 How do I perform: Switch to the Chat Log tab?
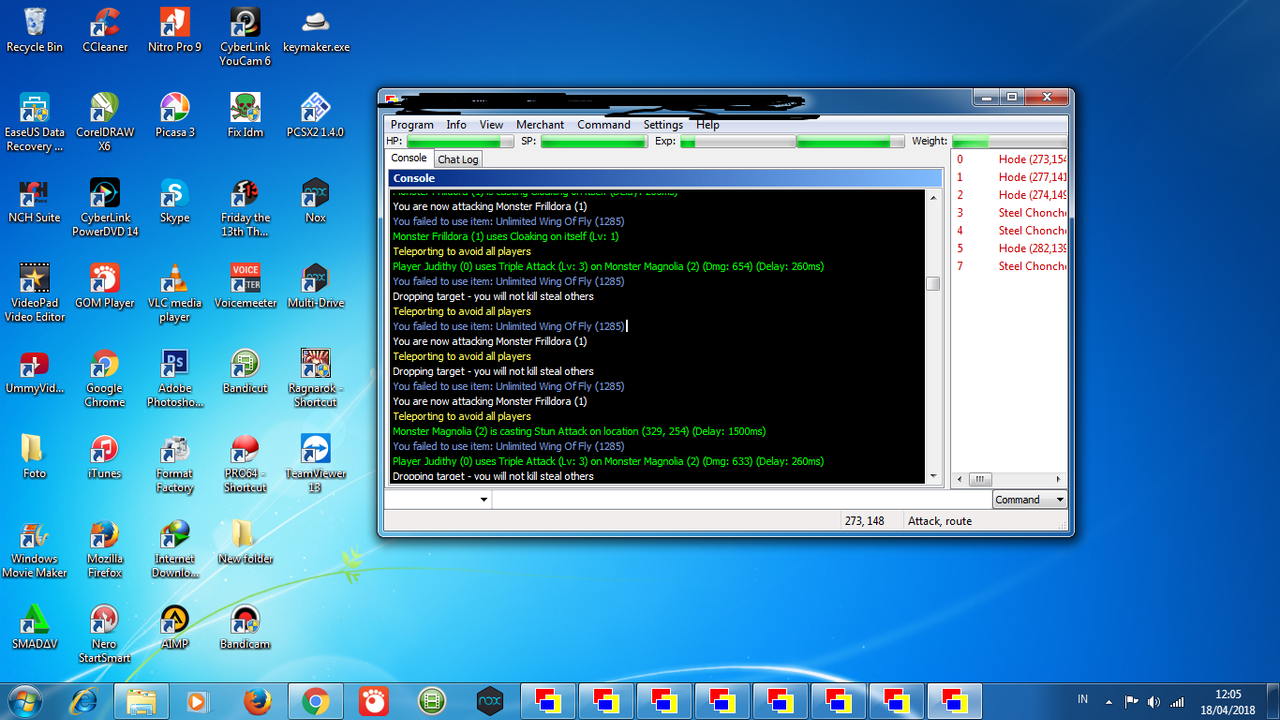[458, 159]
